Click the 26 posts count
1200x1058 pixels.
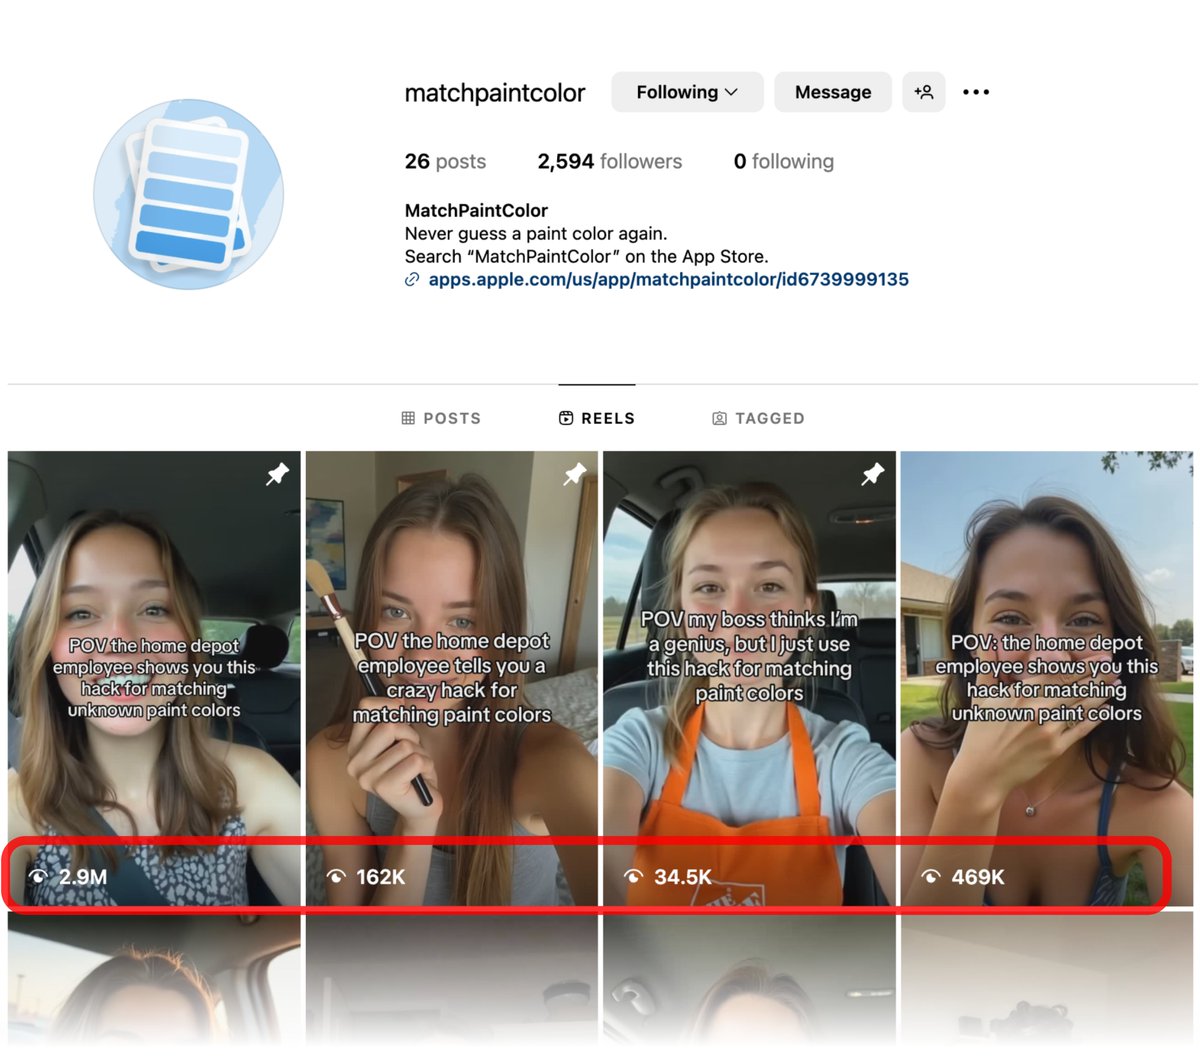445,161
